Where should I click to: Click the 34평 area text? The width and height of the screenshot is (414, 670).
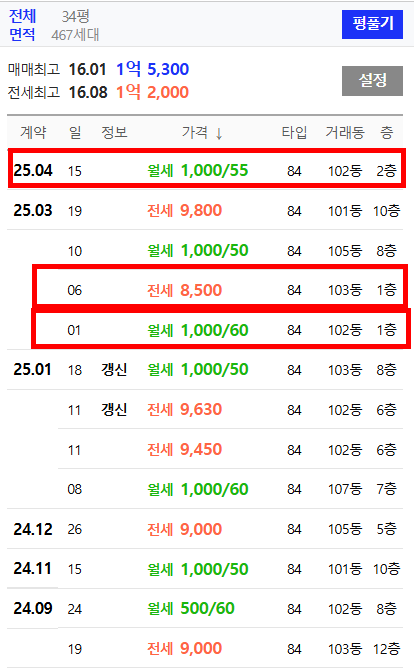click(x=76, y=17)
